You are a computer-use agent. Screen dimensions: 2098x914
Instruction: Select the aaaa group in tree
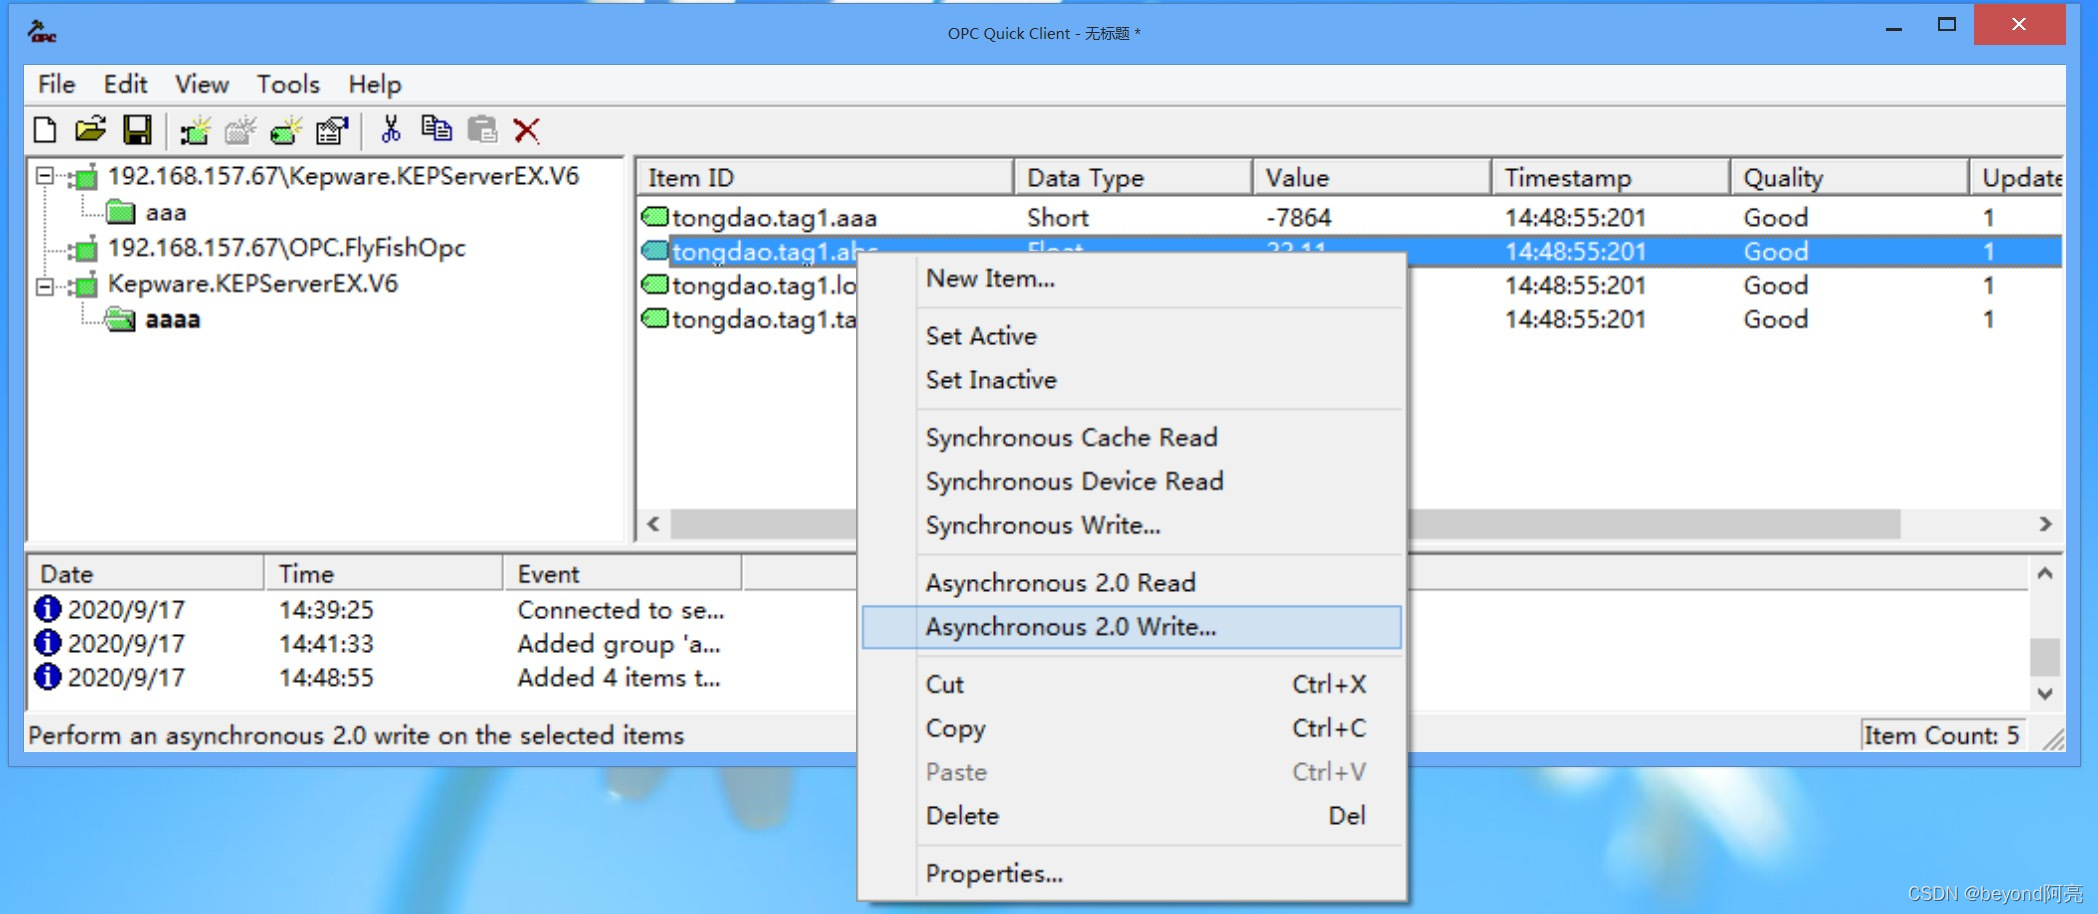pyautogui.click(x=172, y=320)
